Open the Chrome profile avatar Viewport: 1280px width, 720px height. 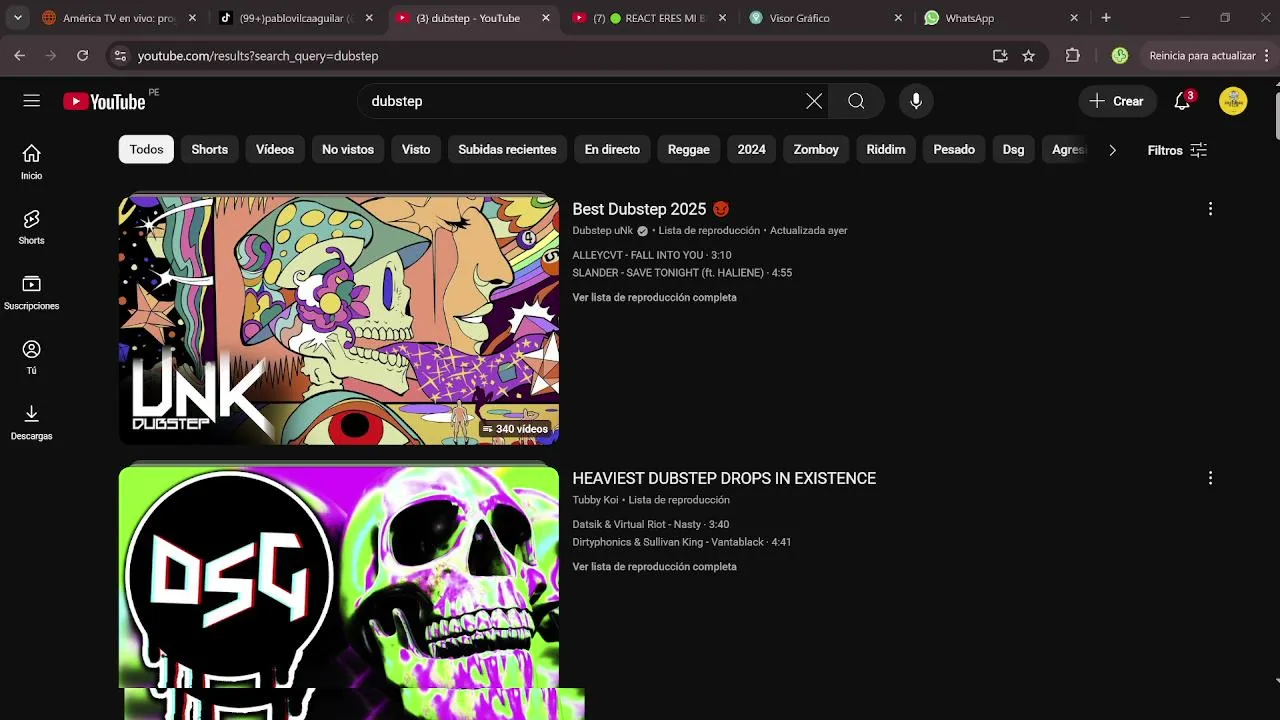[1120, 56]
